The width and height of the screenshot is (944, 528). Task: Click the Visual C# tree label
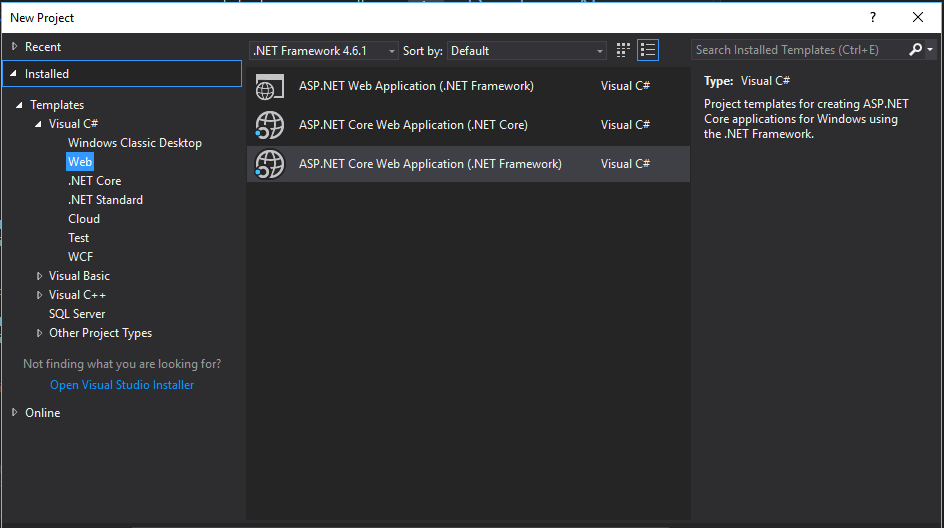point(73,123)
